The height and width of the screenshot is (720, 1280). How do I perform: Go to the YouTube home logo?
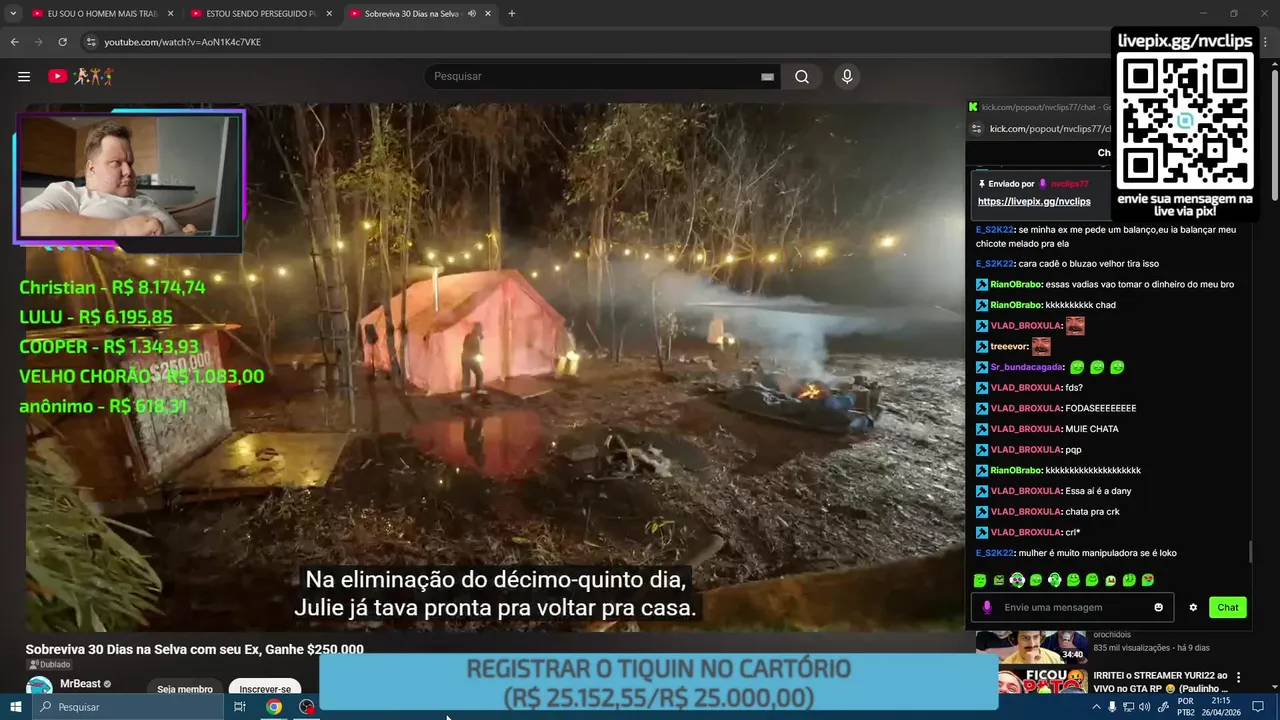(81, 76)
